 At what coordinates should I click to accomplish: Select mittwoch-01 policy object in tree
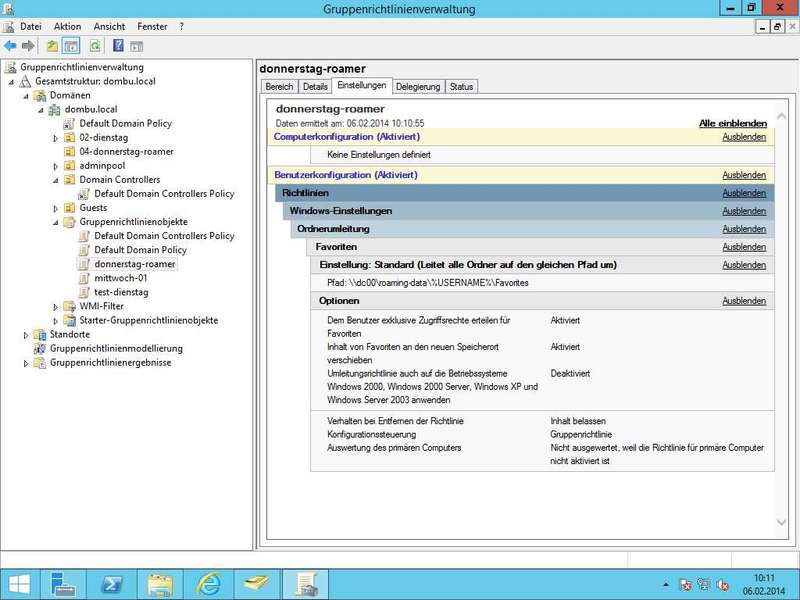pos(120,278)
